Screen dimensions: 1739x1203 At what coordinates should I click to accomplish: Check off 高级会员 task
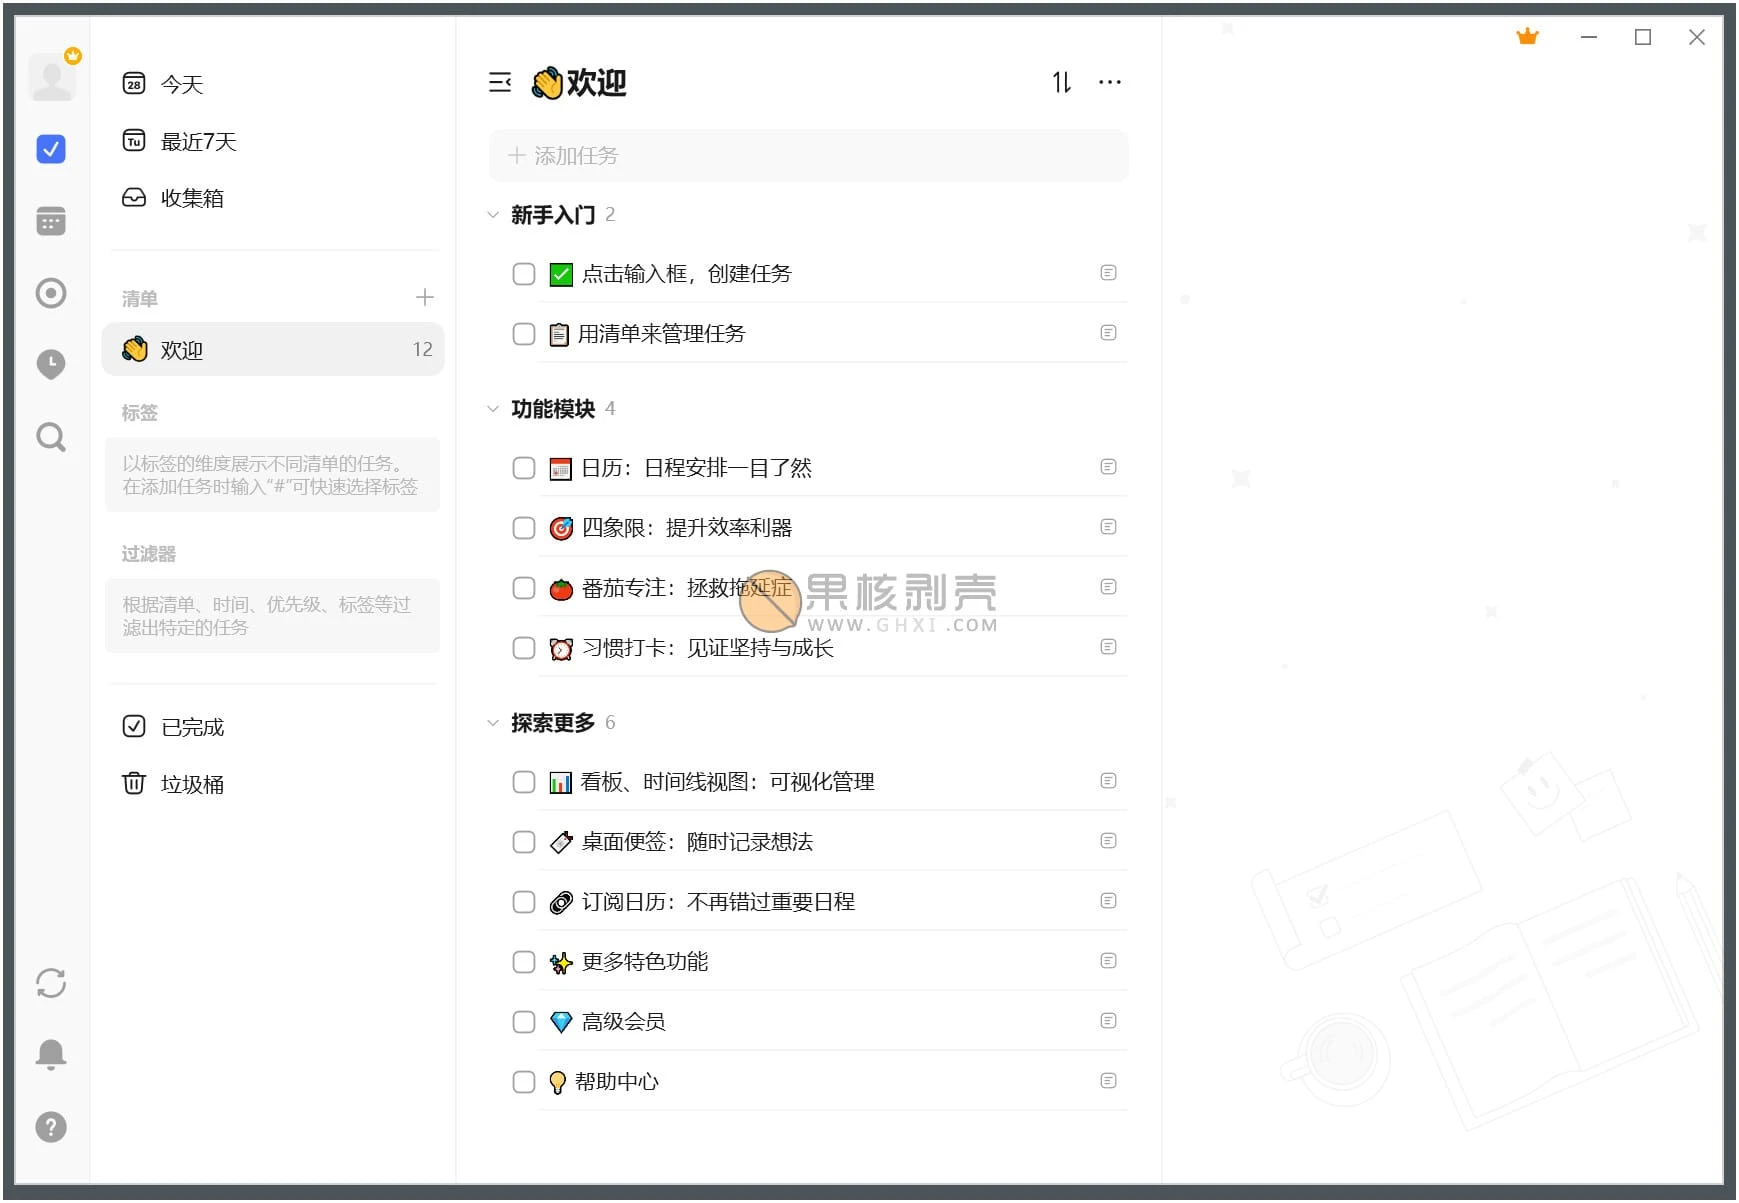click(x=524, y=1022)
